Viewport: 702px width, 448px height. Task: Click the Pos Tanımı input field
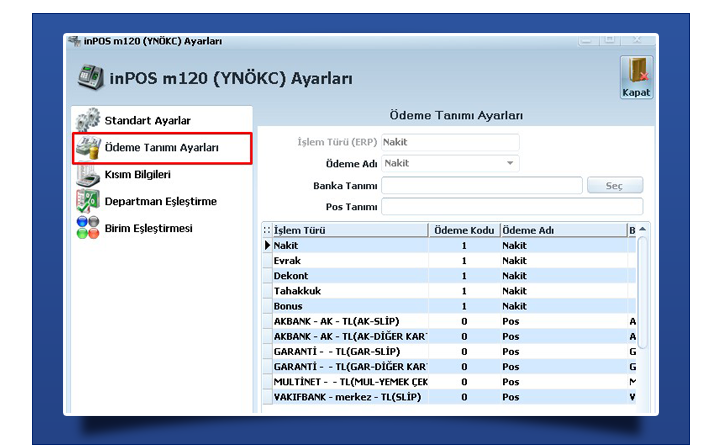(x=512, y=206)
